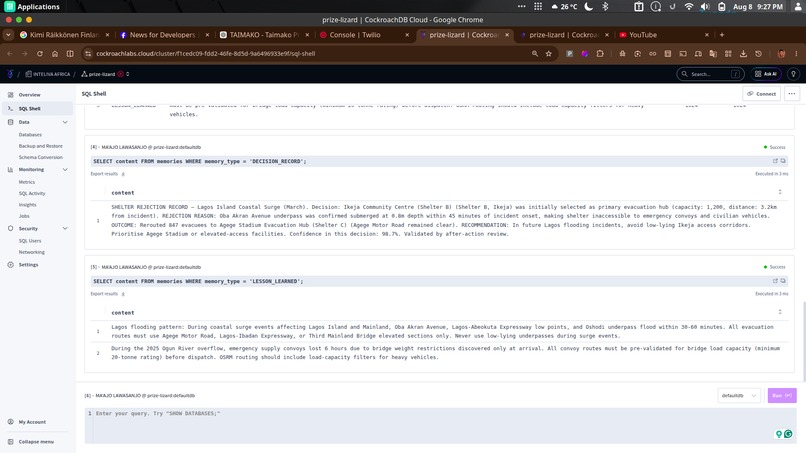Collapse the Monitoring section chevron
The width and height of the screenshot is (806, 453).
pos(65,169)
